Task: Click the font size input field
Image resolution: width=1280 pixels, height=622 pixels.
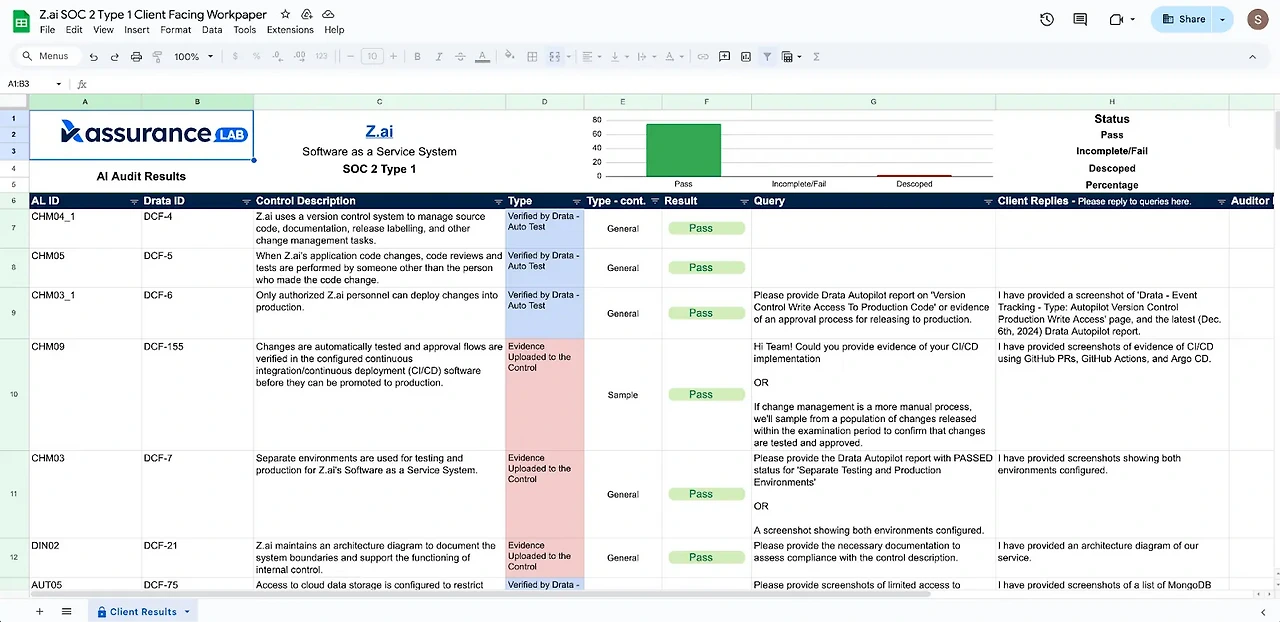Action: [x=372, y=57]
